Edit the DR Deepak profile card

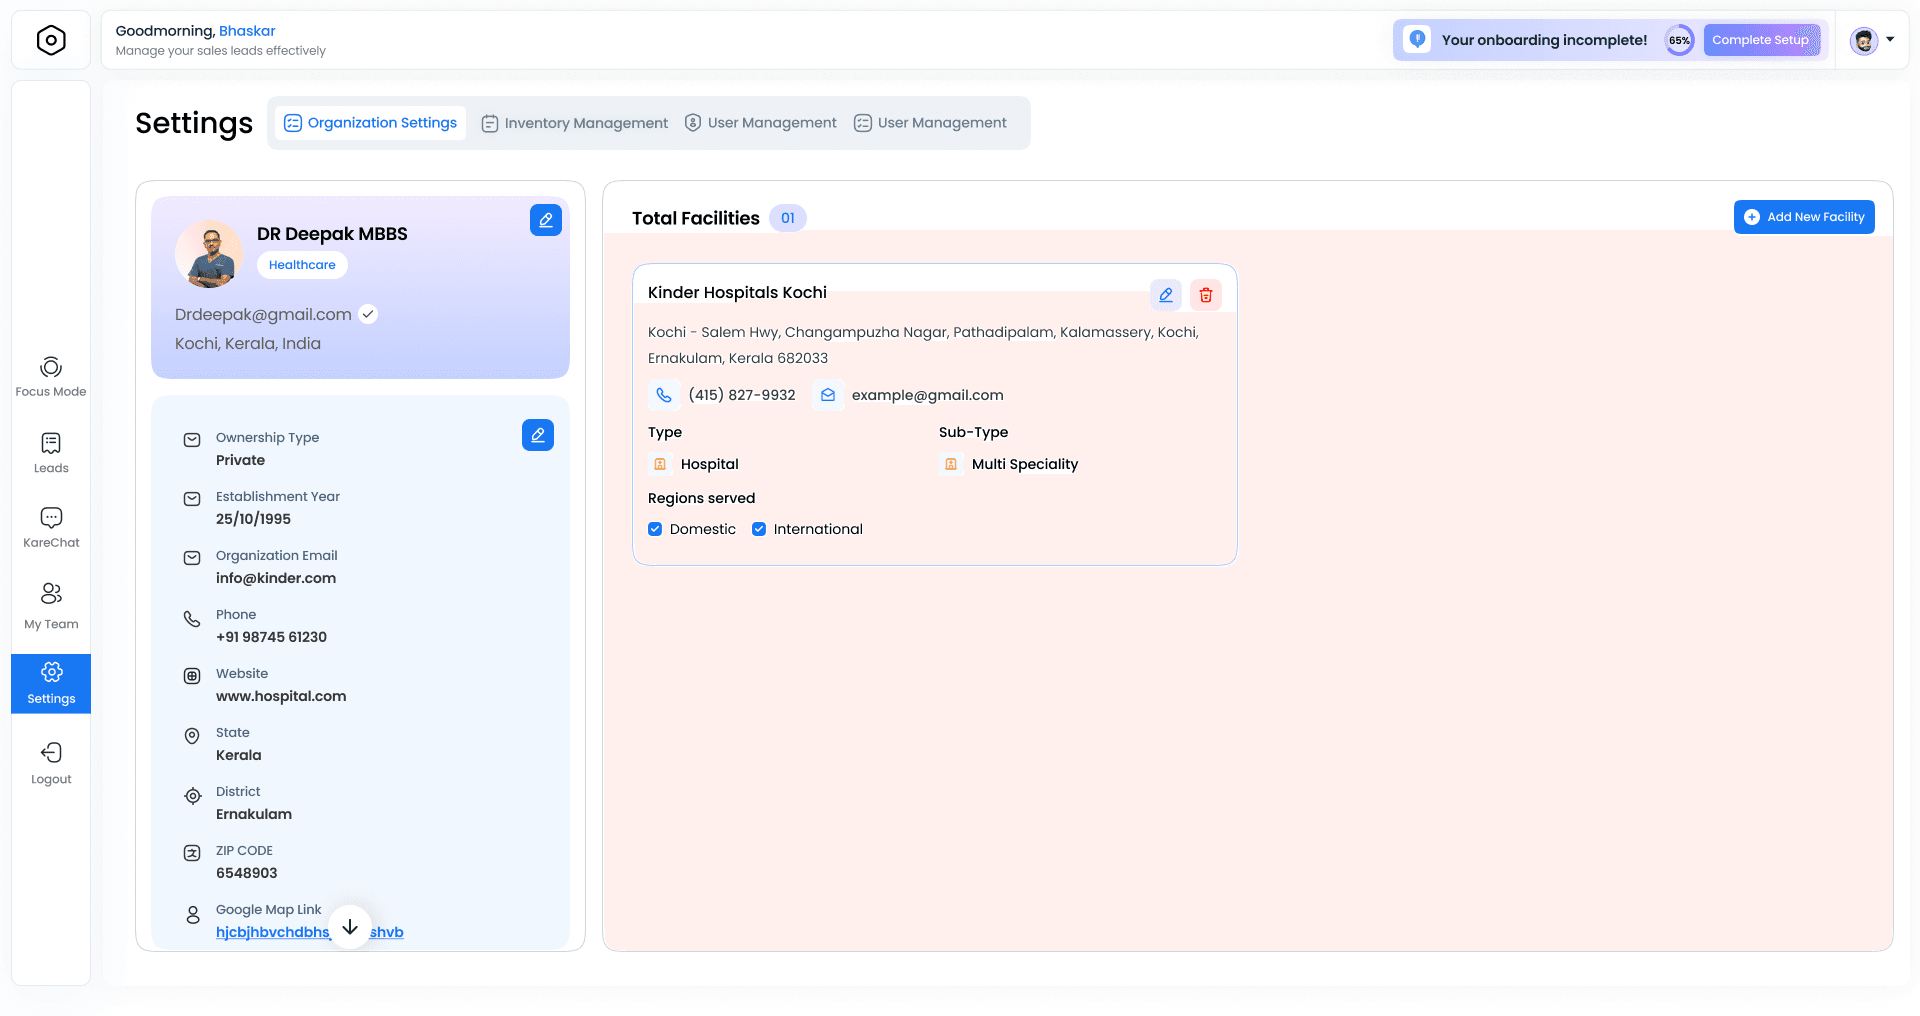(546, 220)
